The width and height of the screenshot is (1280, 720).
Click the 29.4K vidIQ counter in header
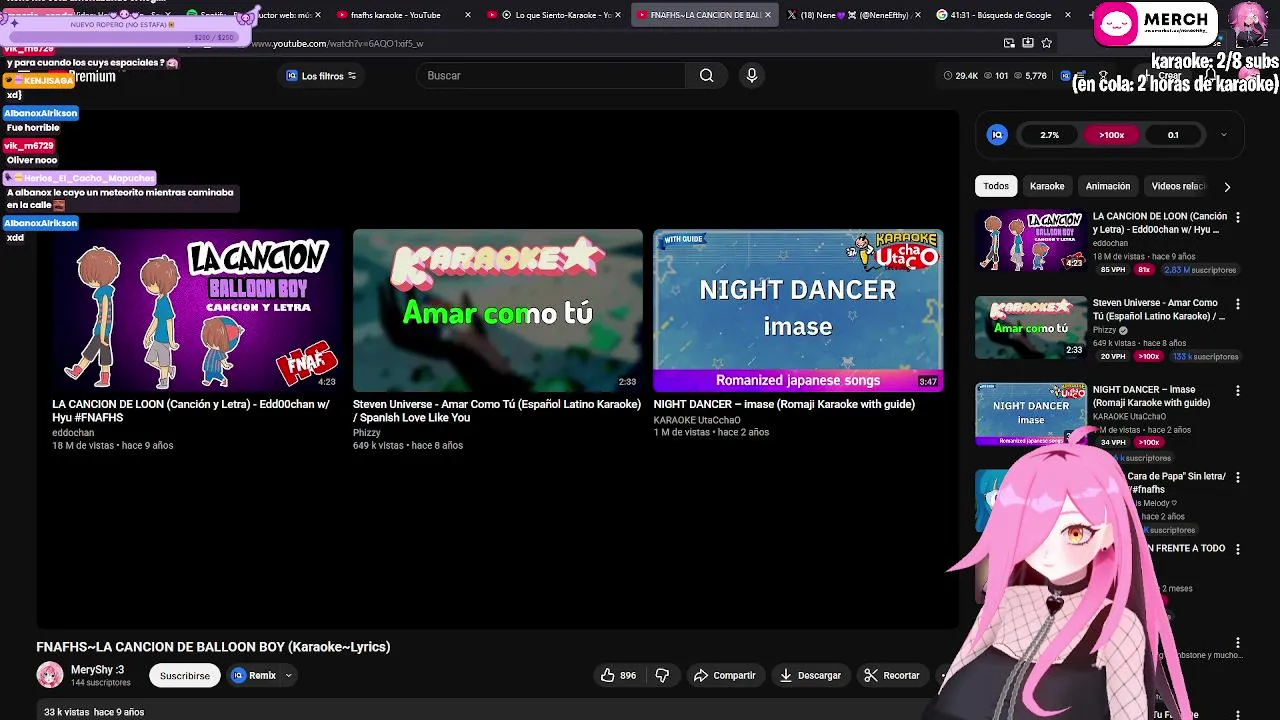960,76
